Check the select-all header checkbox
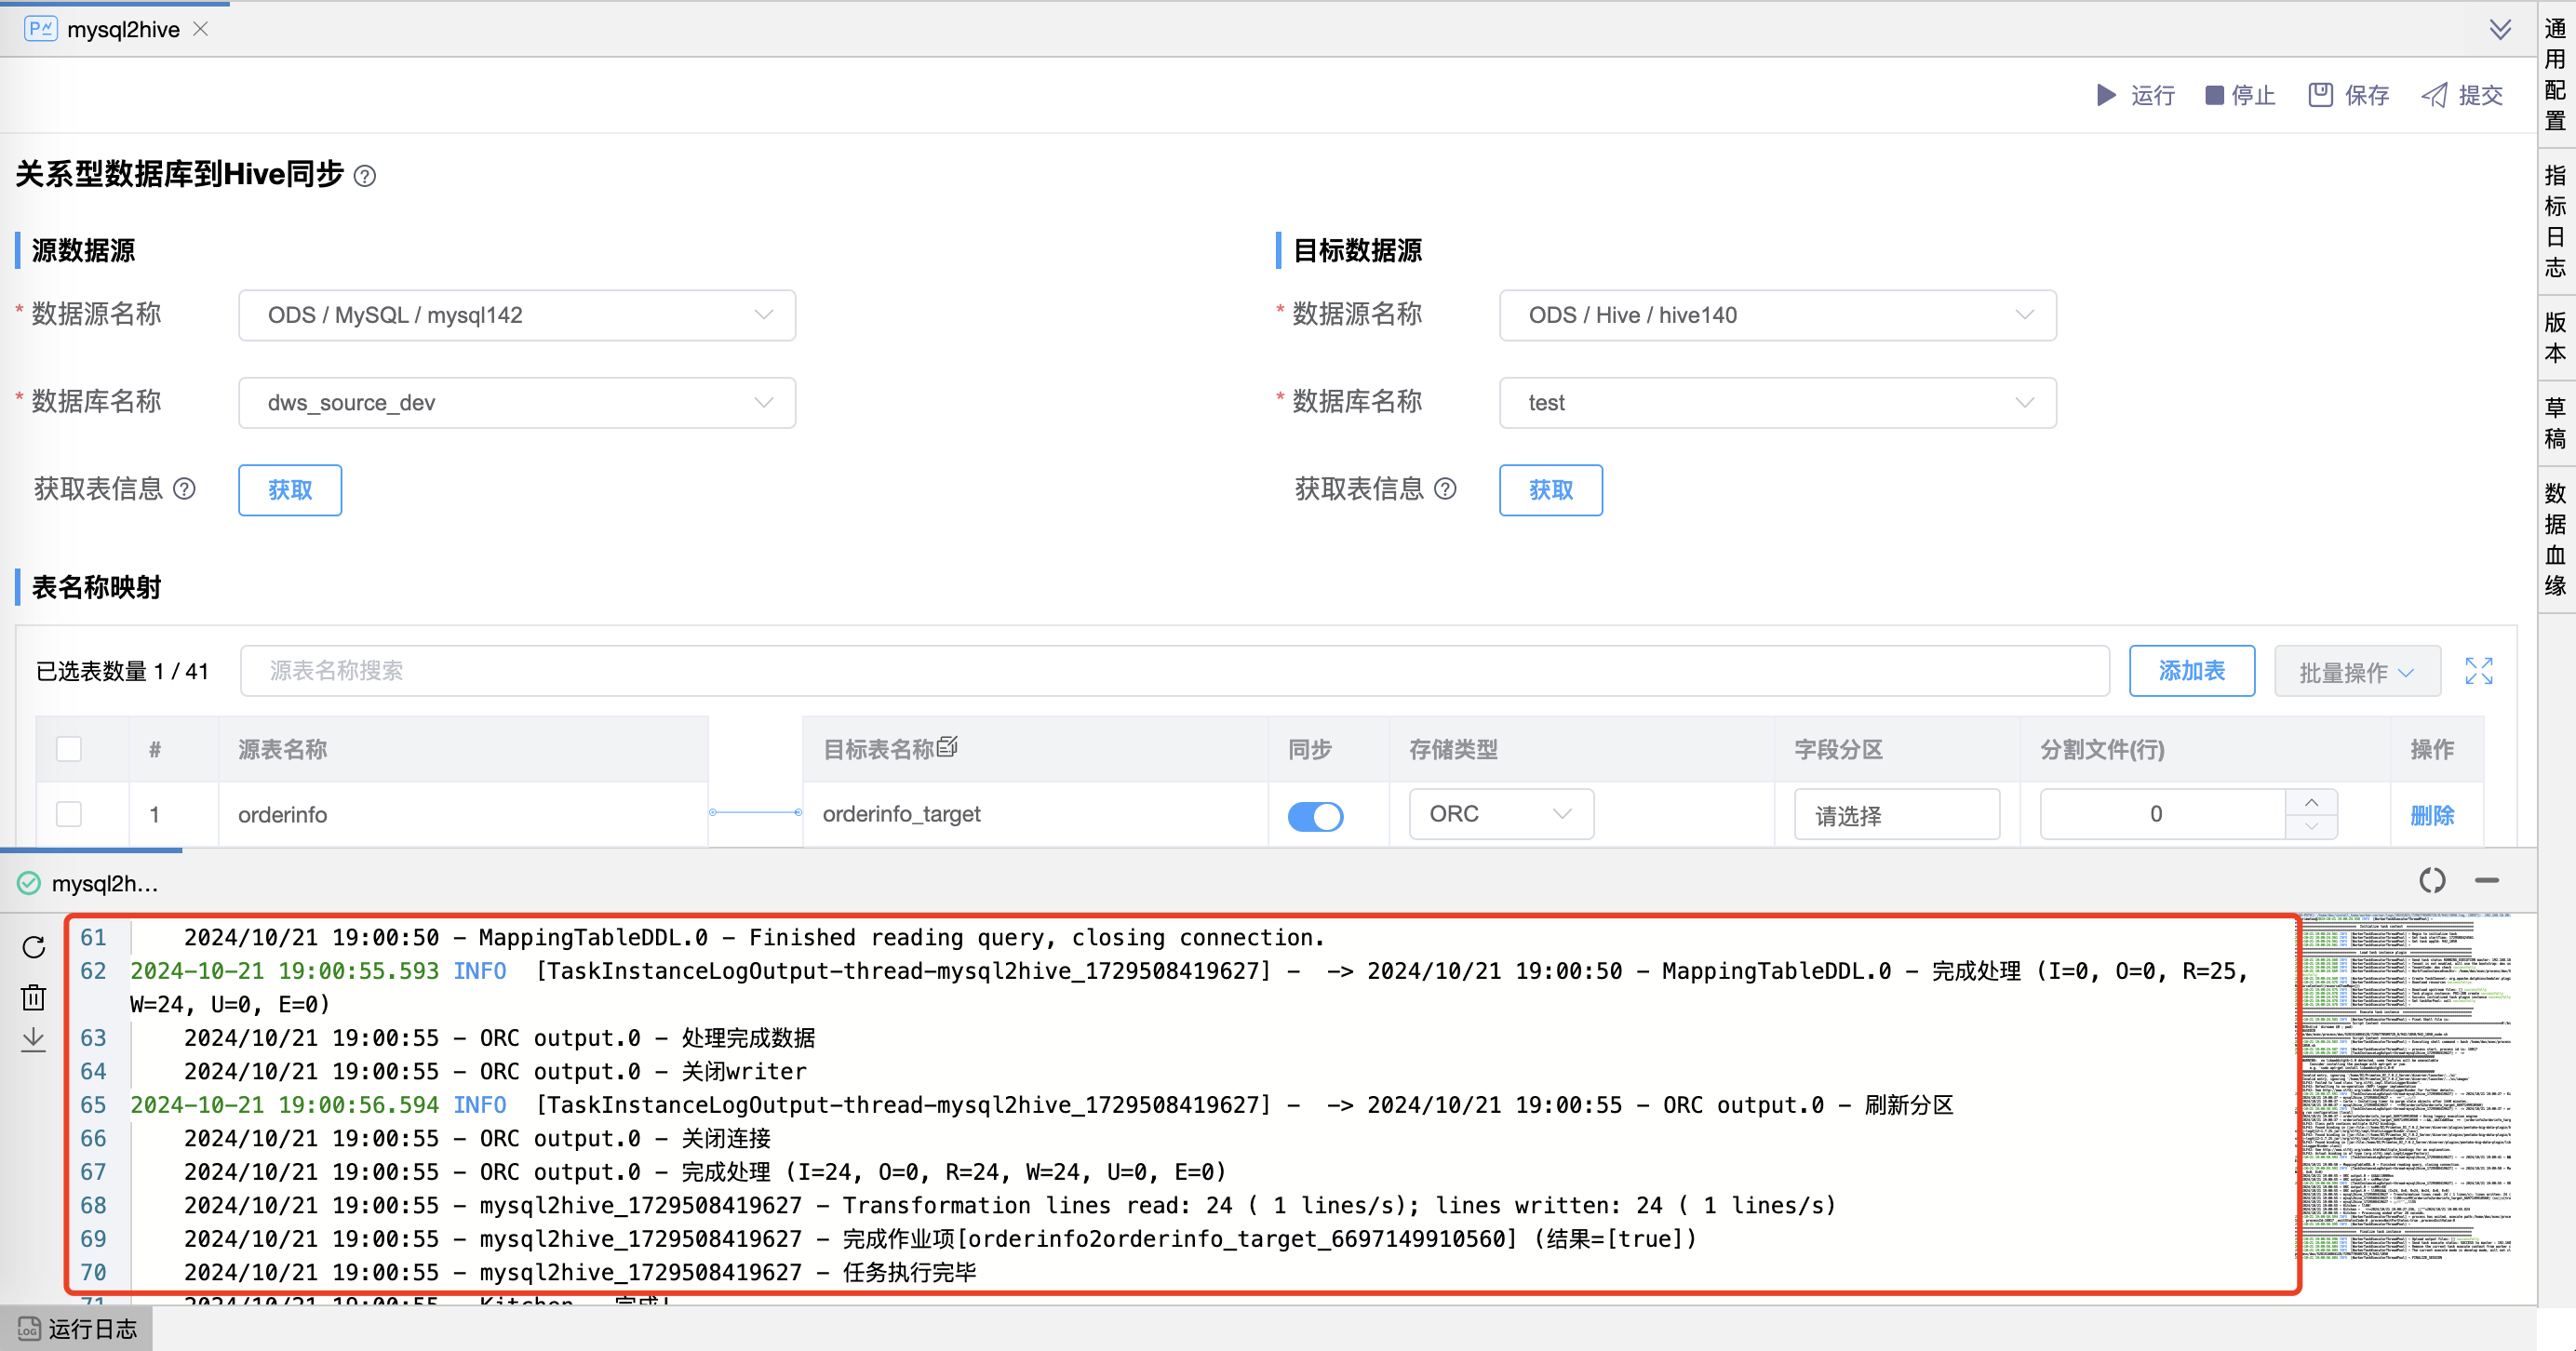The image size is (2576, 1351). [69, 749]
